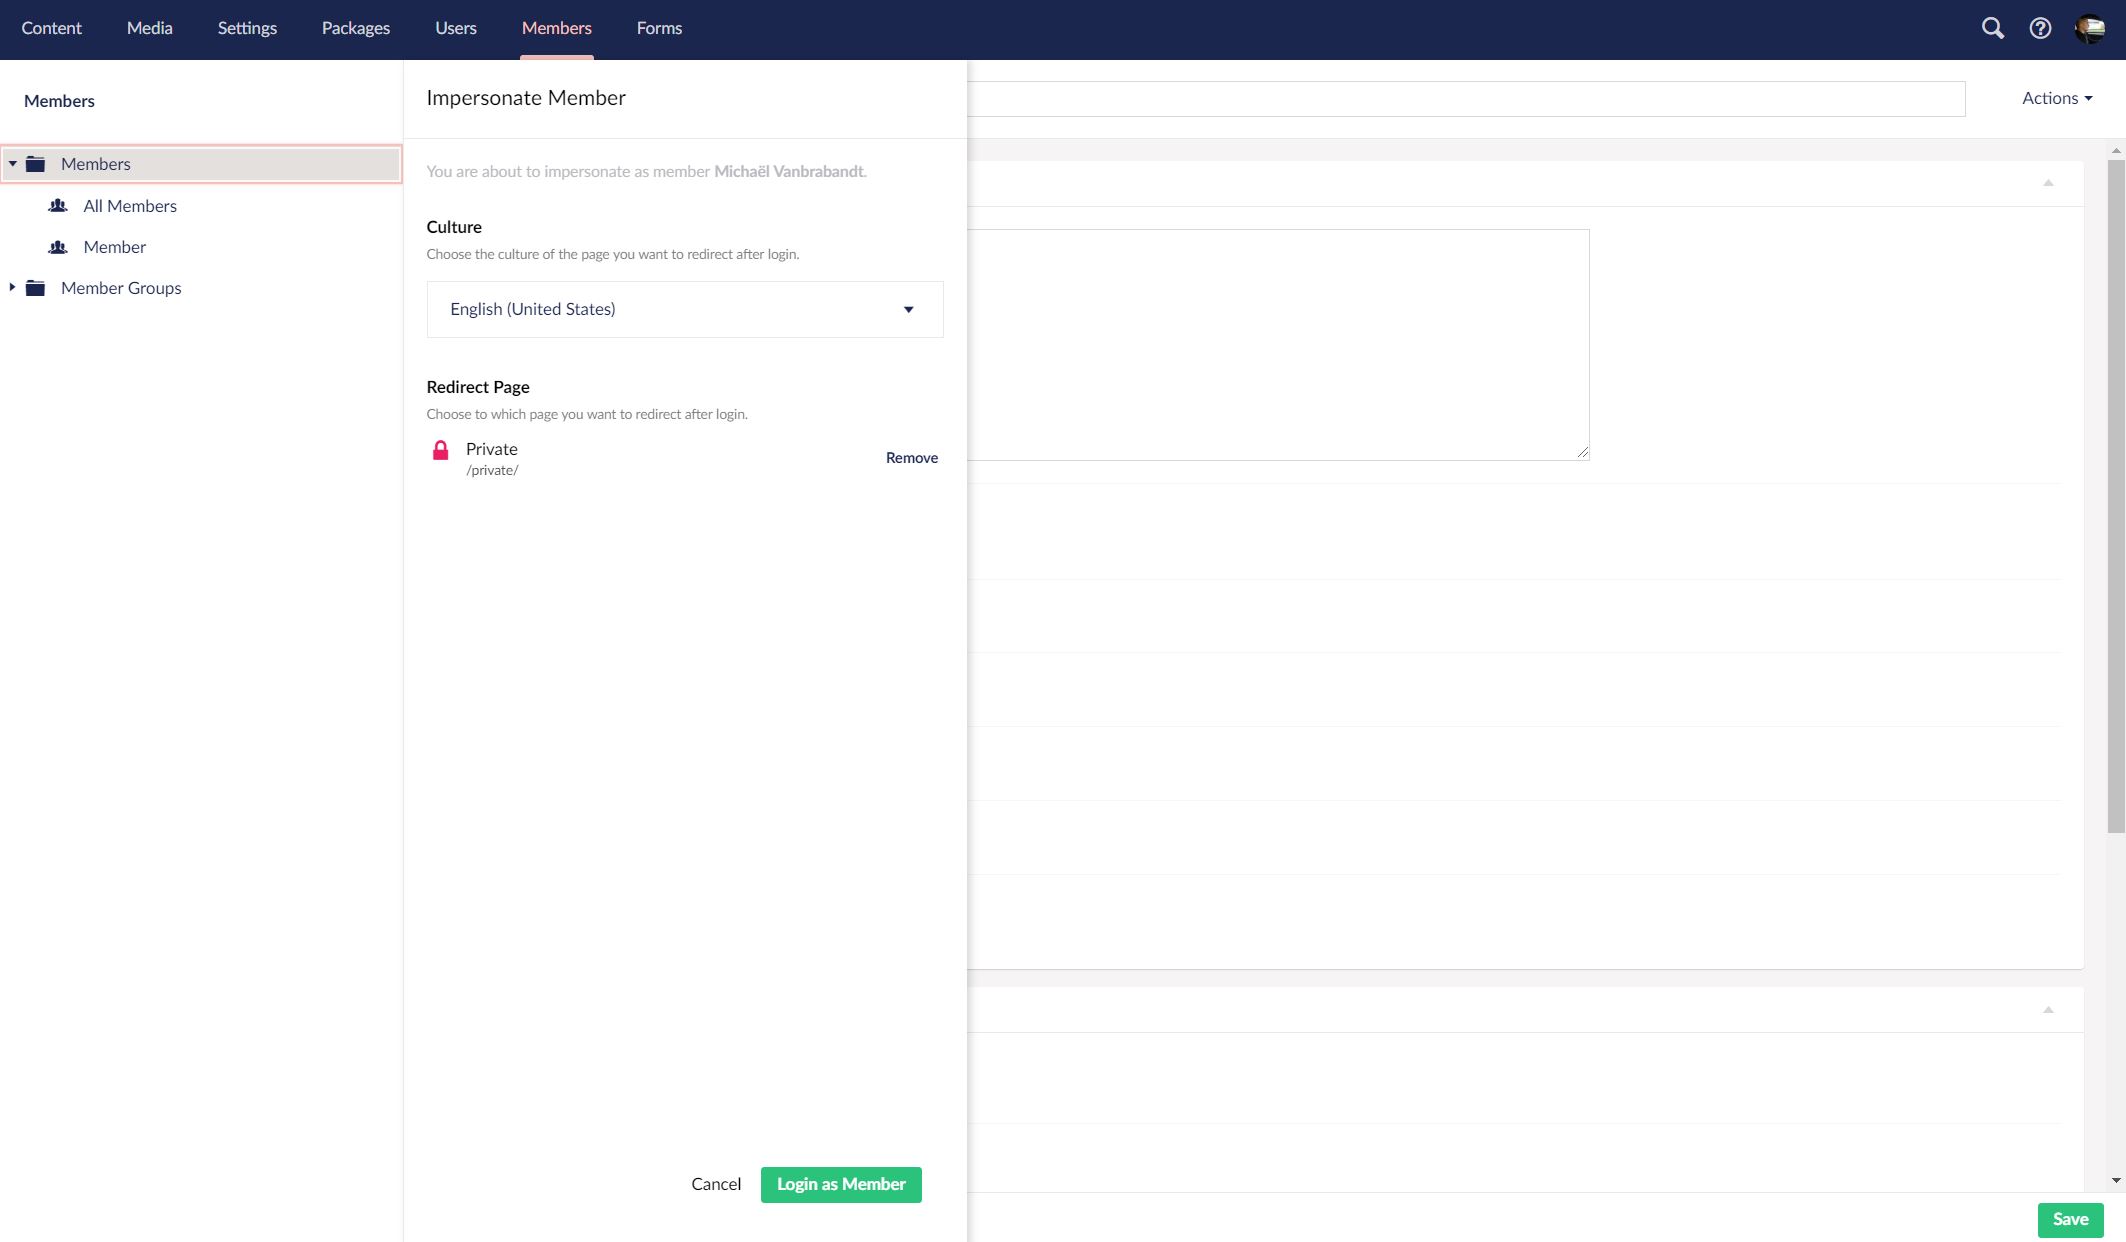Expand the Member Groups tree node
2126x1242 pixels.
pyautogui.click(x=12, y=288)
